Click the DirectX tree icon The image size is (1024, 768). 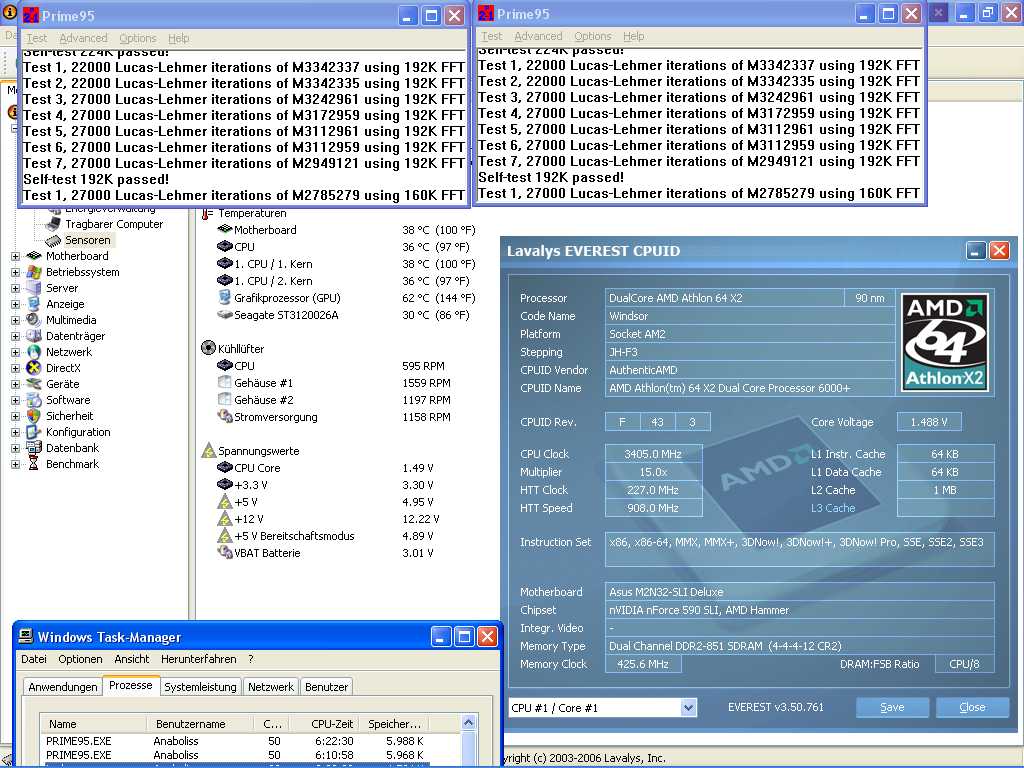33,368
